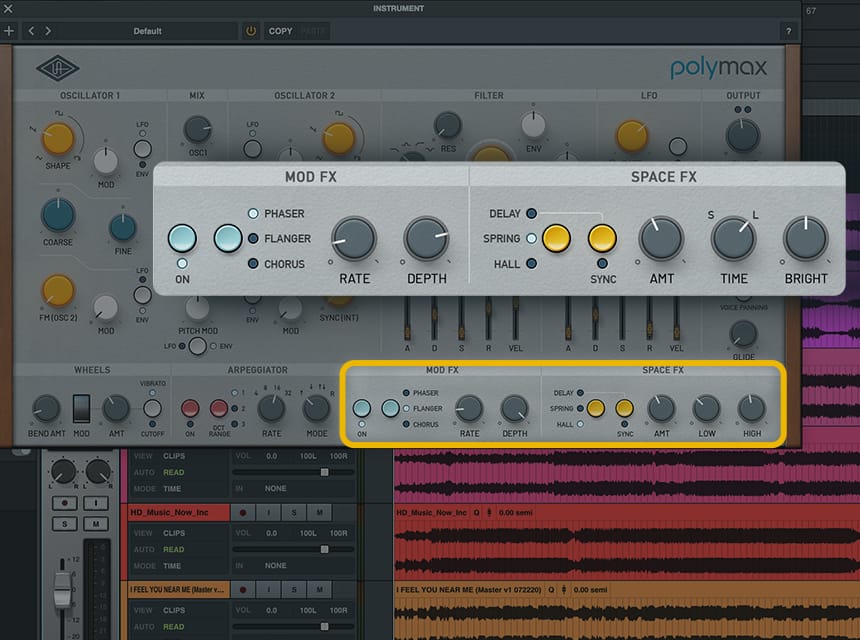Click the SPACE FX HIGH knob
The width and height of the screenshot is (860, 640).
pos(752,409)
